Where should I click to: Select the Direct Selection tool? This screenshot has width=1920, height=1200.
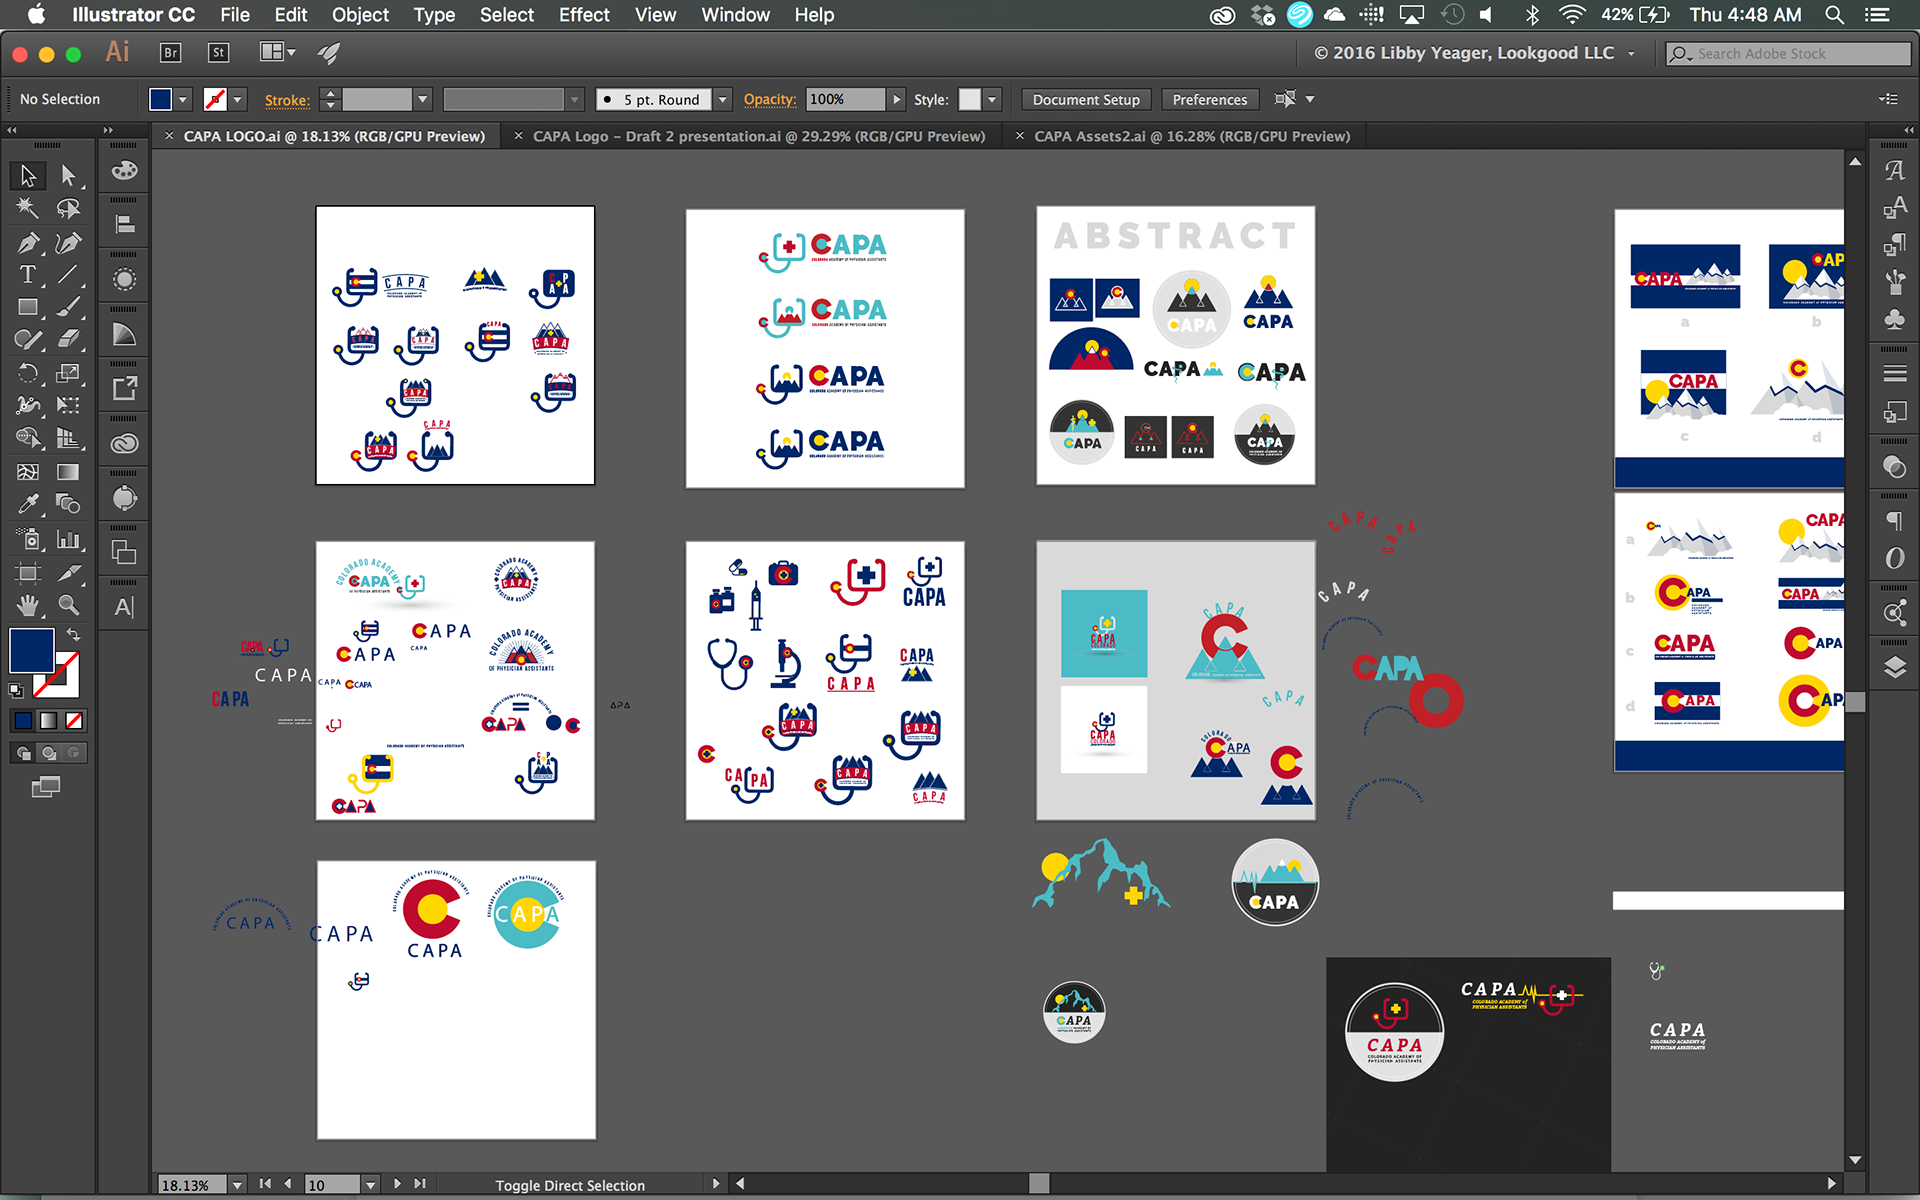point(68,176)
